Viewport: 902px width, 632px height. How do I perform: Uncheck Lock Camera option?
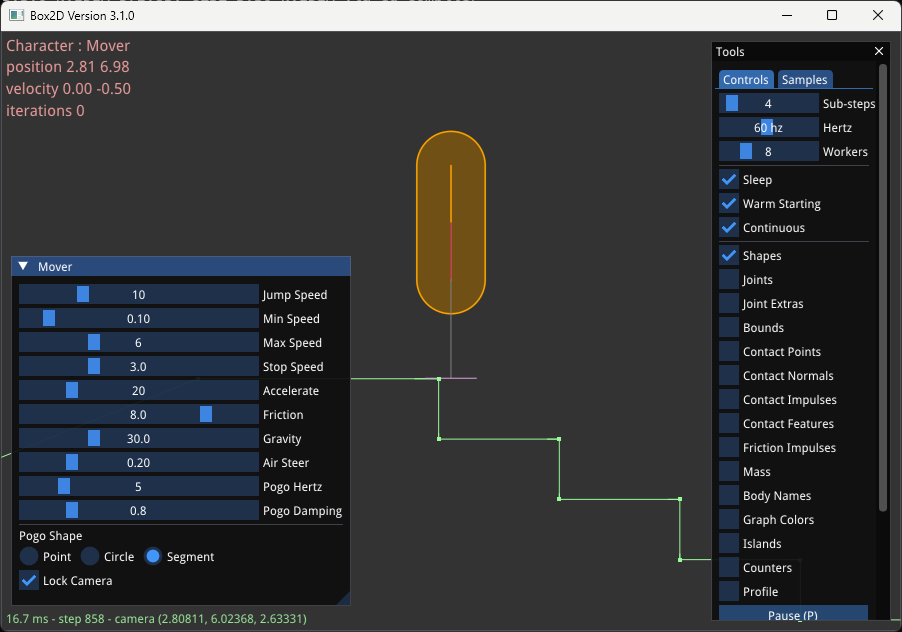(x=30, y=581)
